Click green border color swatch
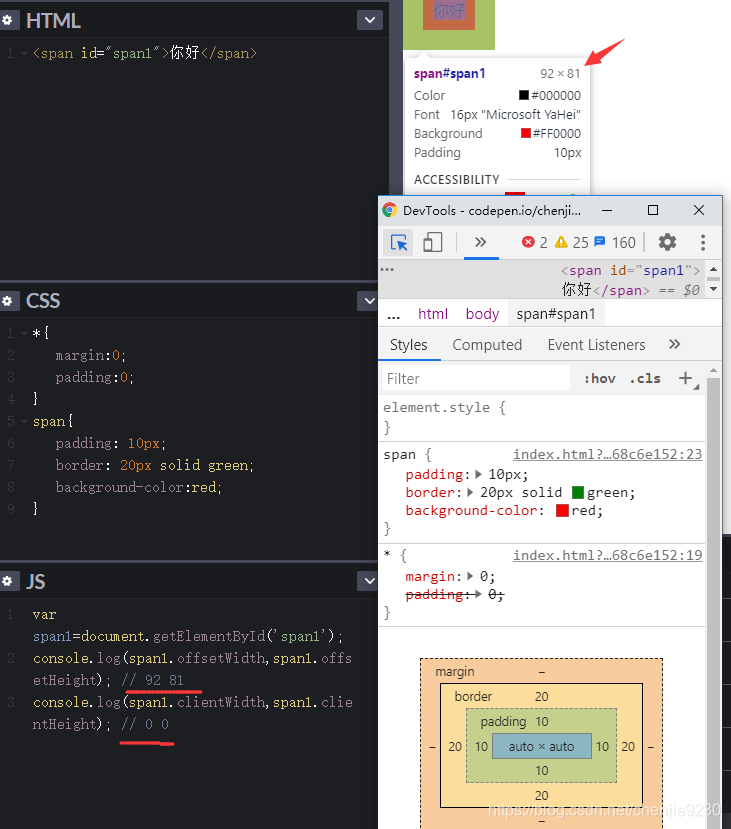 [578, 493]
